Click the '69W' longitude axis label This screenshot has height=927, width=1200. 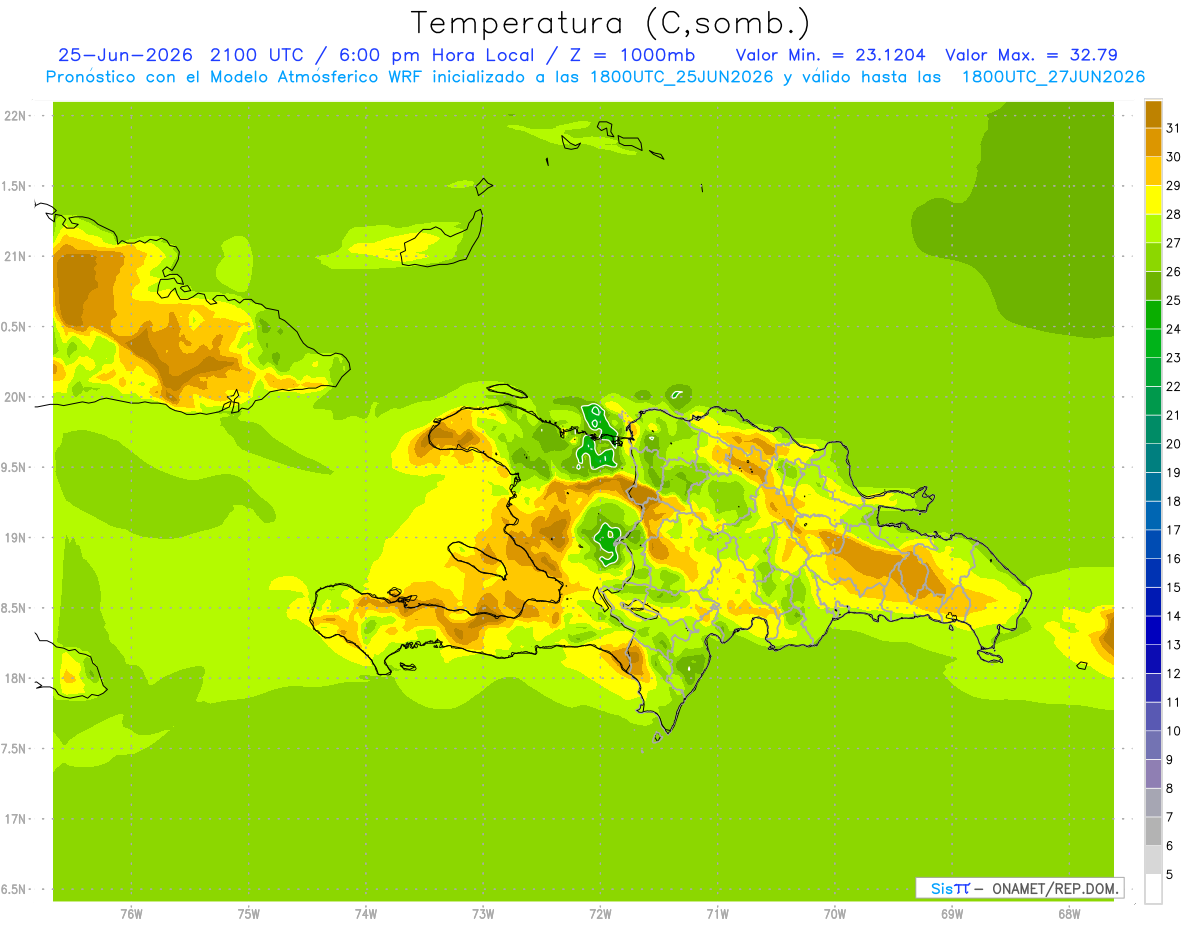pyautogui.click(x=952, y=914)
